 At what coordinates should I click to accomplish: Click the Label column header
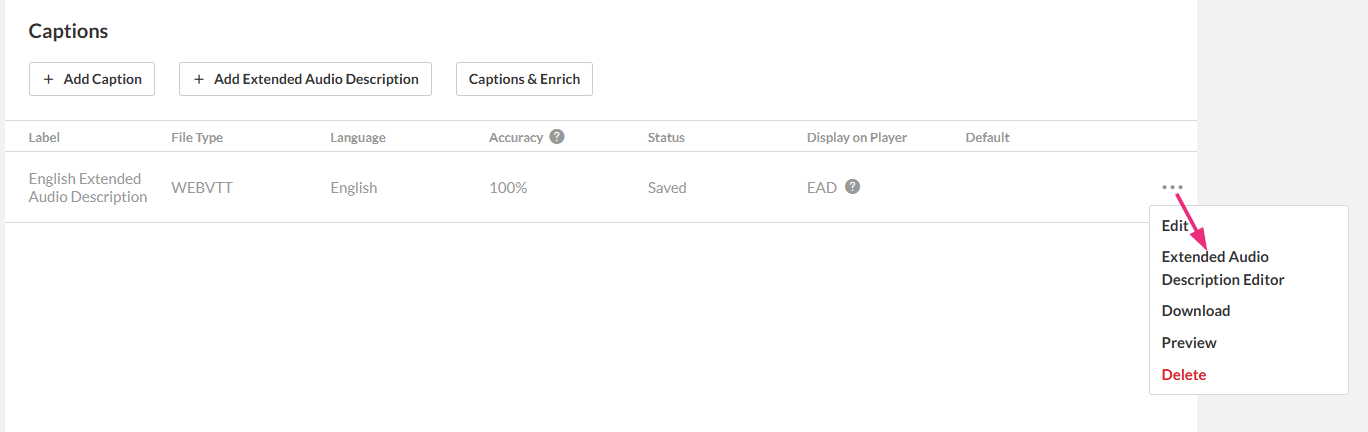[x=45, y=137]
